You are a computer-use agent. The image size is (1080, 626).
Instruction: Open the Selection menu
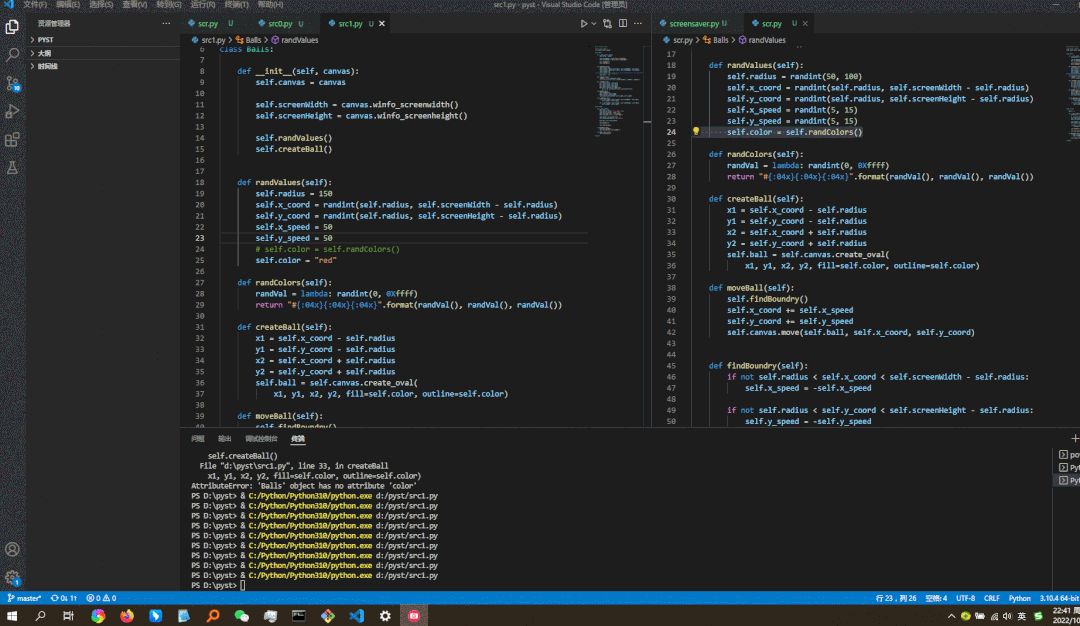[x=101, y=4]
